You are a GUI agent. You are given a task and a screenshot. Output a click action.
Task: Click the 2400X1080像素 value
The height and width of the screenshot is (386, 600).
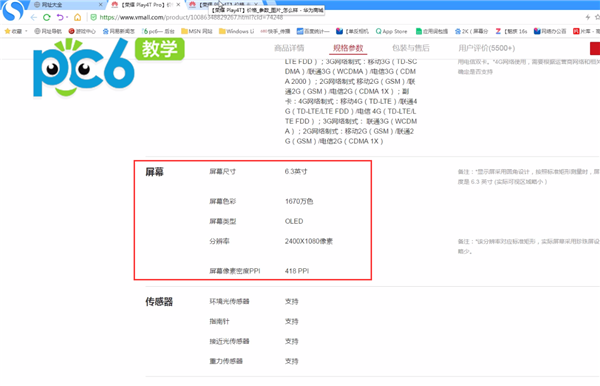[309, 241]
